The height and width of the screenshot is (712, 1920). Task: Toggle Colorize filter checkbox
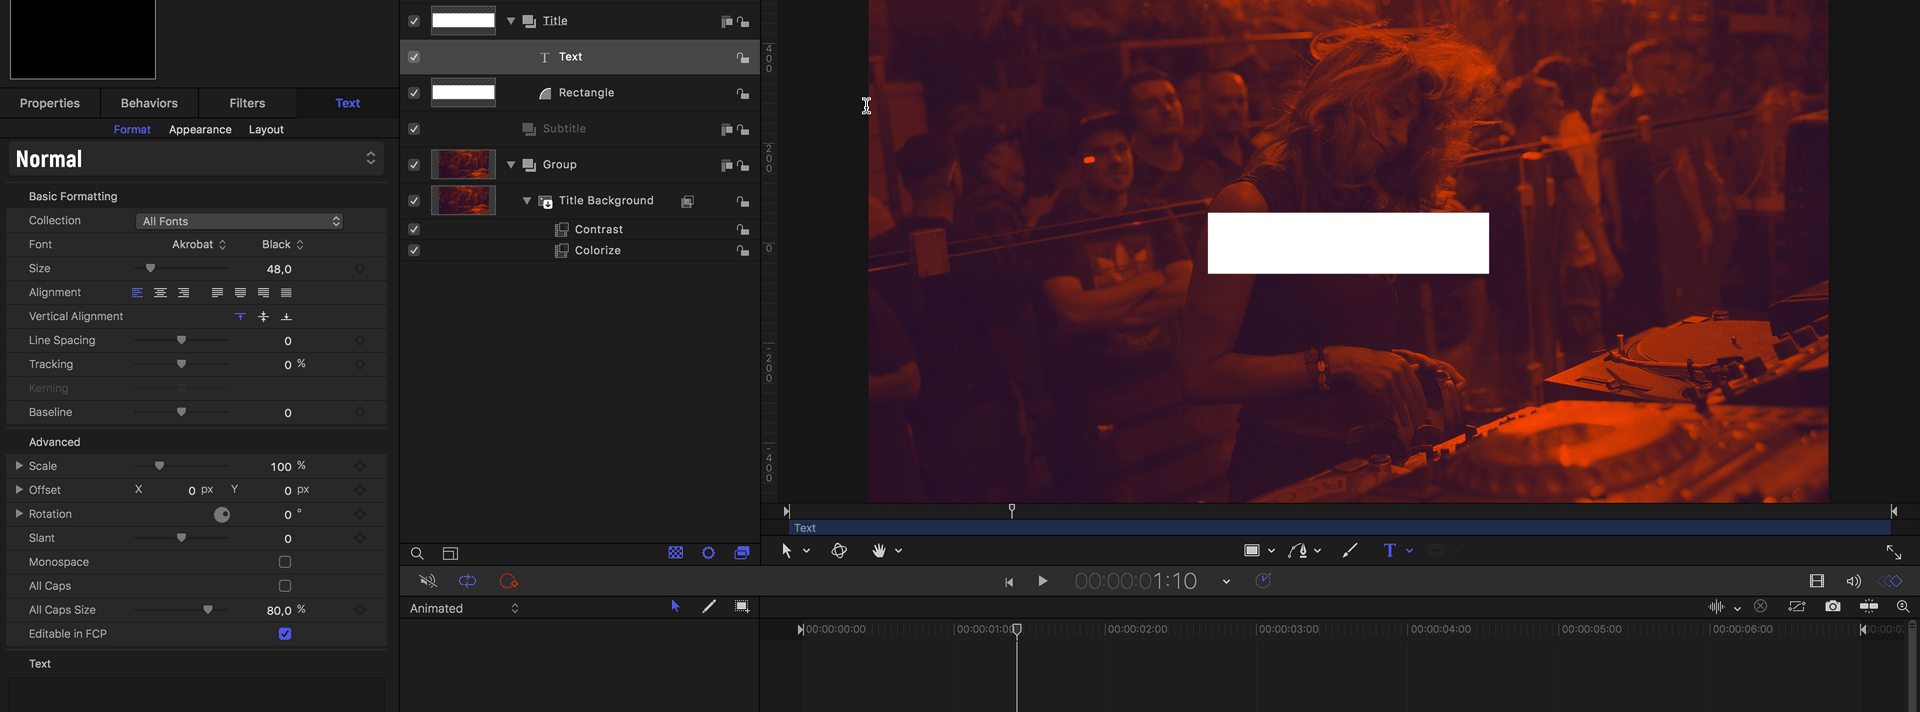point(414,250)
